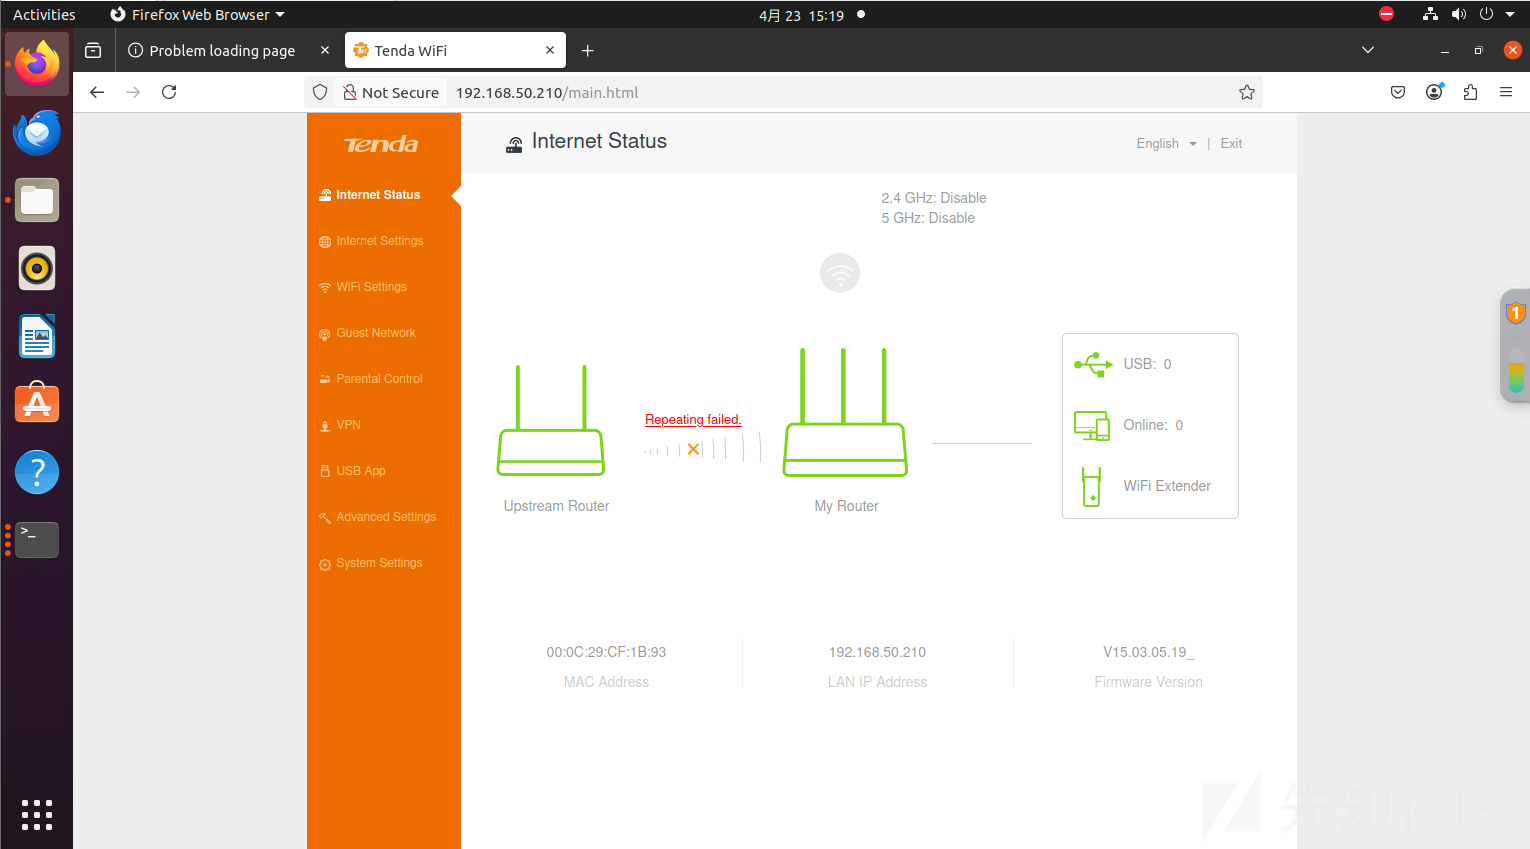Open the list all tabs dropdown

click(x=1368, y=50)
